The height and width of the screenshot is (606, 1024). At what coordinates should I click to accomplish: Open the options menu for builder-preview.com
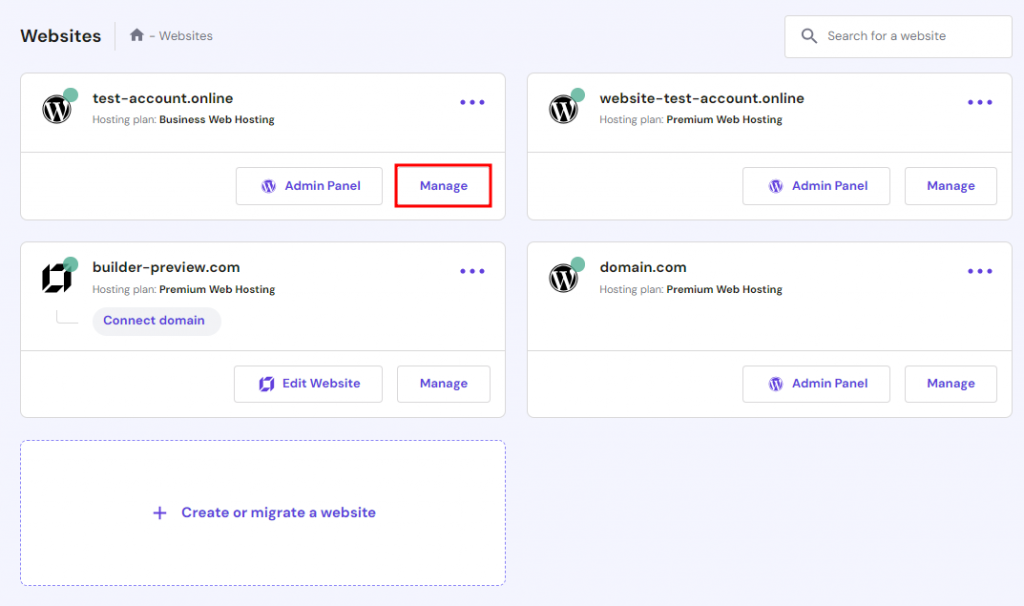tap(471, 271)
